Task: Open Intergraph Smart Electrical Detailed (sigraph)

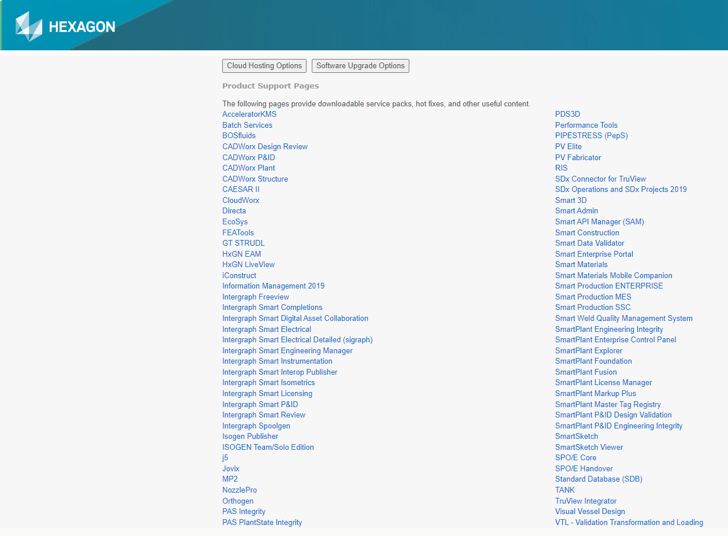Action: tap(297, 340)
